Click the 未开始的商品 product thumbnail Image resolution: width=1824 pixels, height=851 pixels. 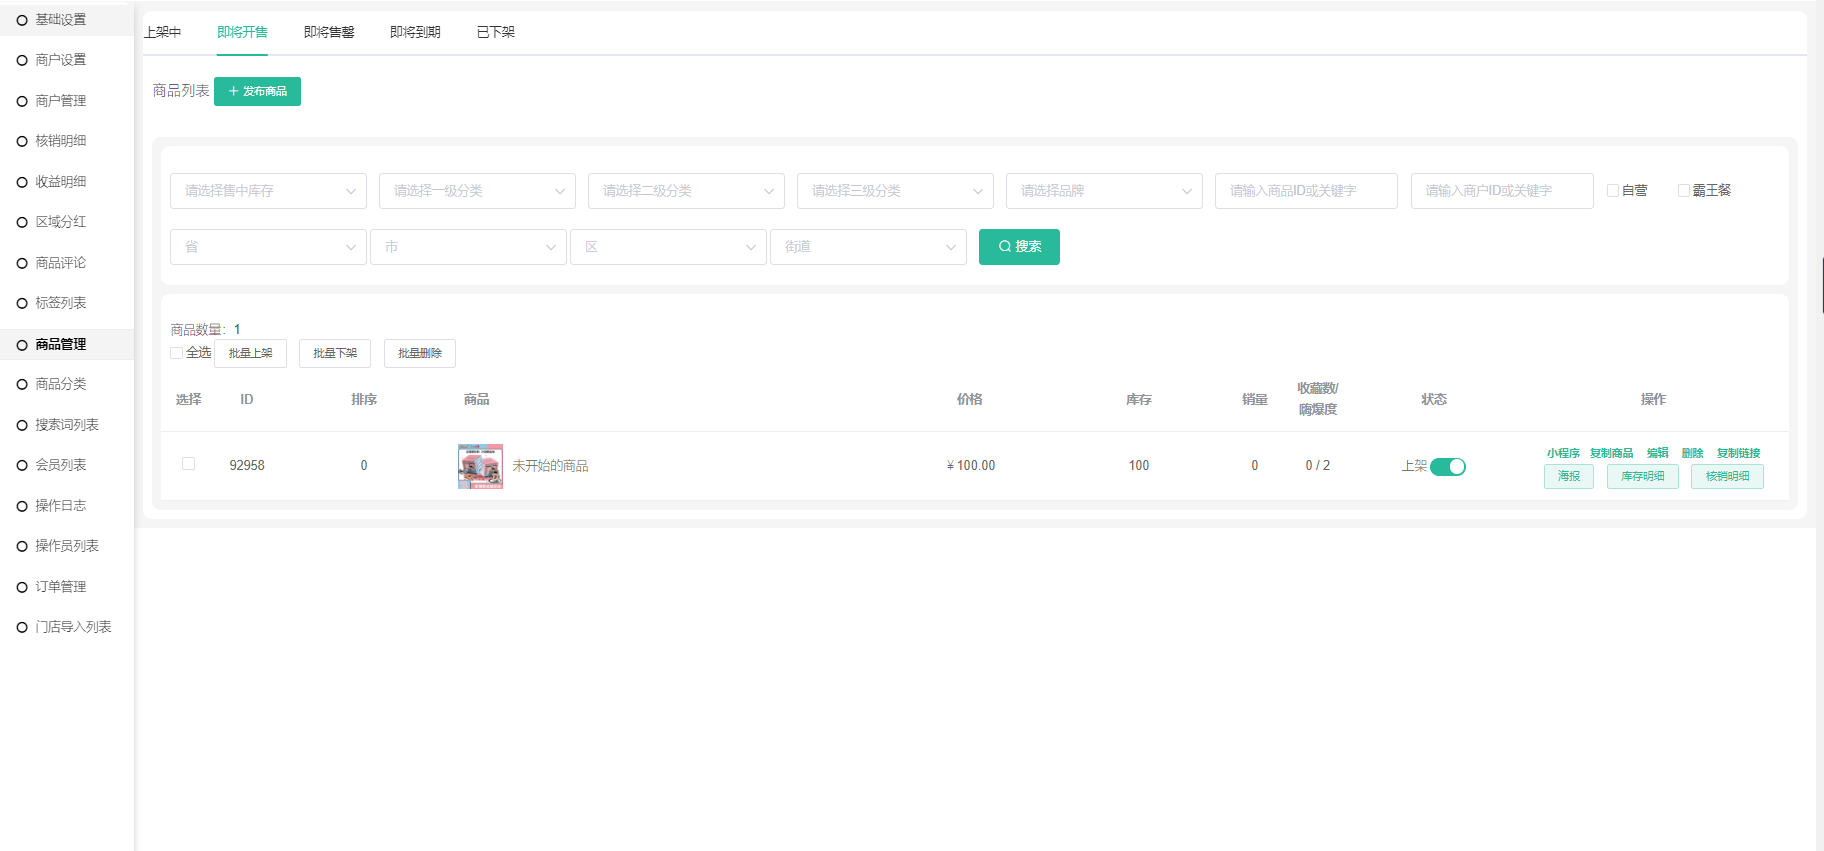coord(480,466)
